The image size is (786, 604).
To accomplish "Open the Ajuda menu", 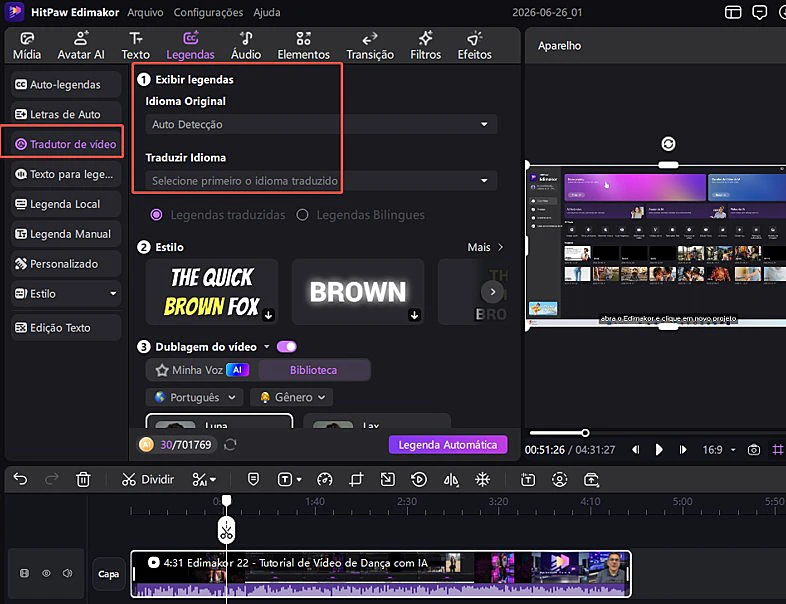I will coord(267,13).
